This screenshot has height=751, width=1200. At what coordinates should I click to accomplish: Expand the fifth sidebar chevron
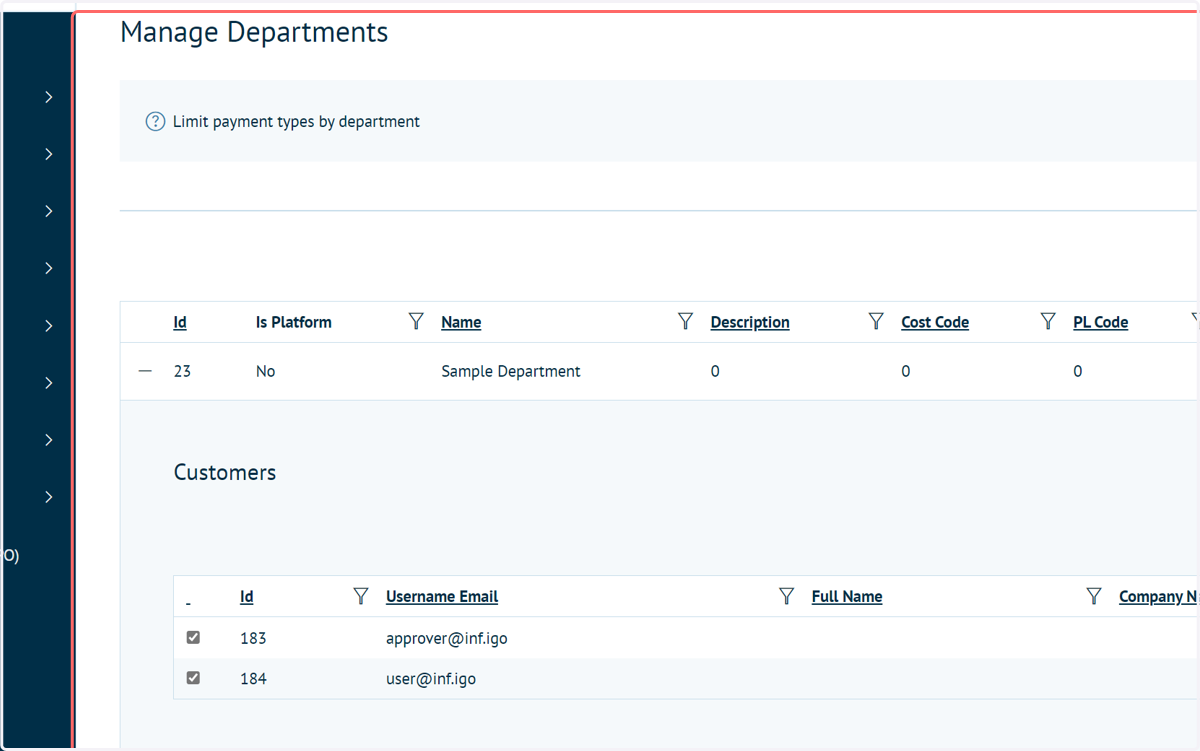48,326
